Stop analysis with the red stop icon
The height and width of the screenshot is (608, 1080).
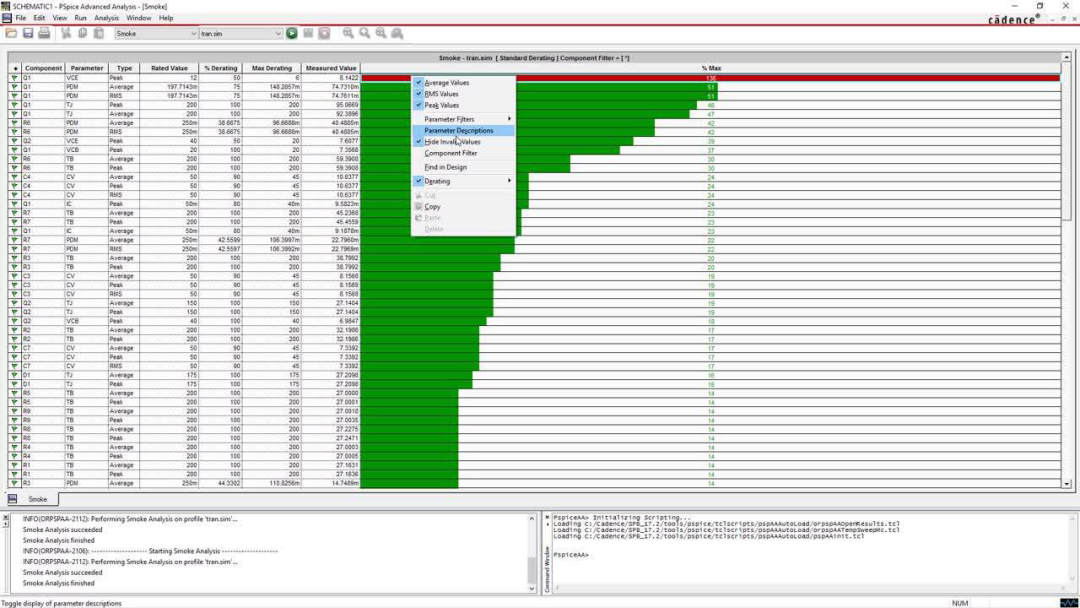[x=324, y=33]
